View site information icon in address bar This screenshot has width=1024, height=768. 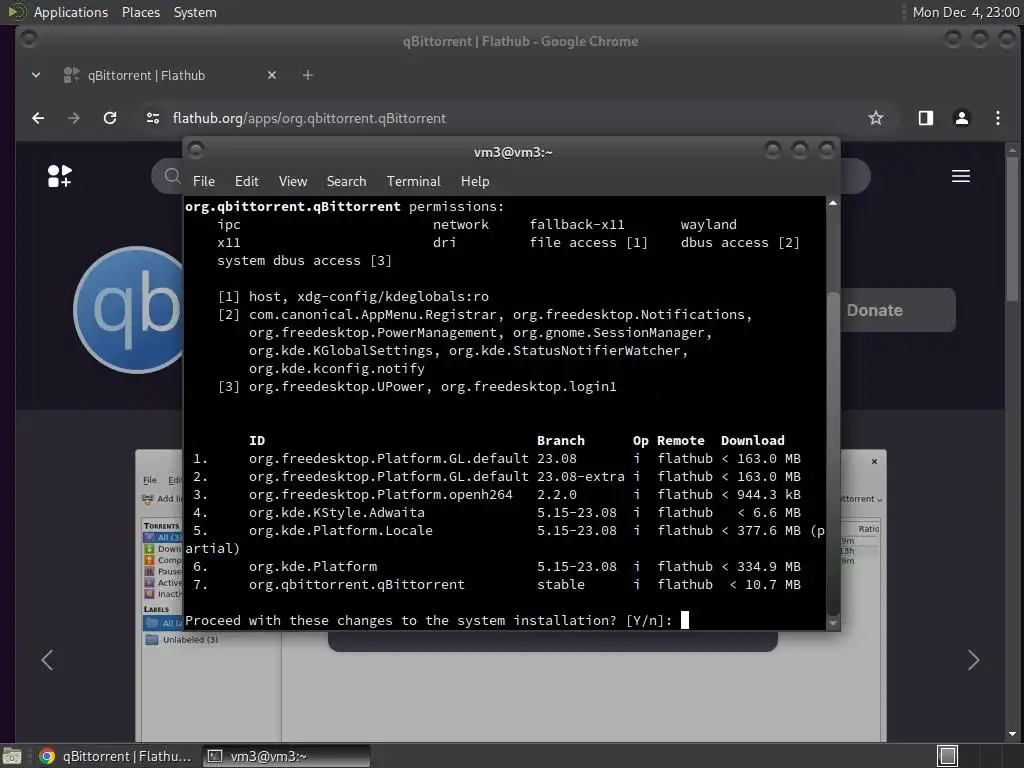[153, 118]
